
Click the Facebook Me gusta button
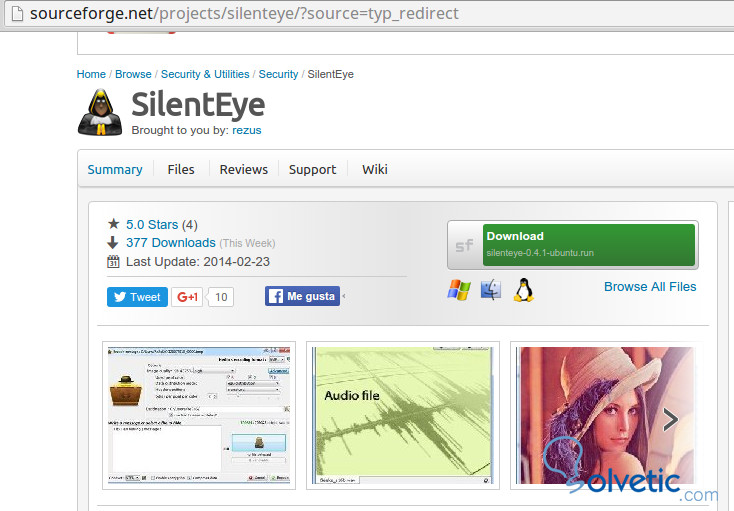(x=302, y=296)
